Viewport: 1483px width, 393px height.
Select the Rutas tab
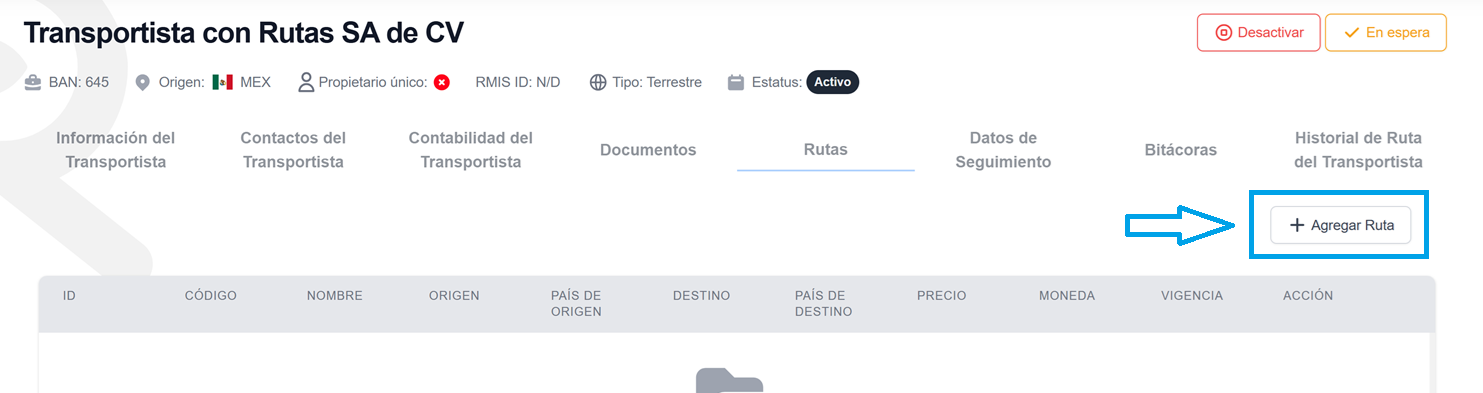click(x=826, y=150)
